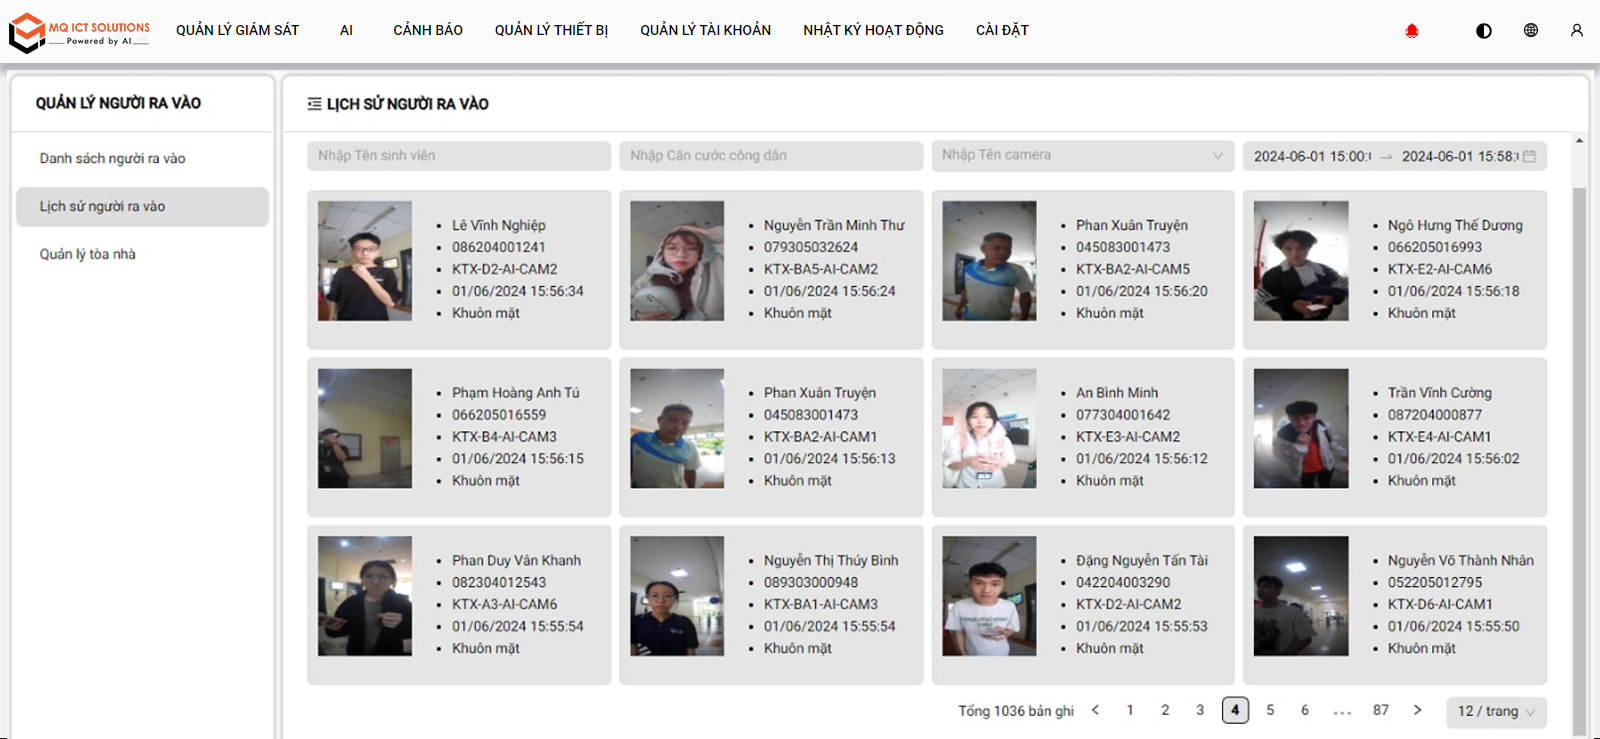Select Quản lý tòa nhà in sidebar
This screenshot has height=739, width=1600.
87,254
